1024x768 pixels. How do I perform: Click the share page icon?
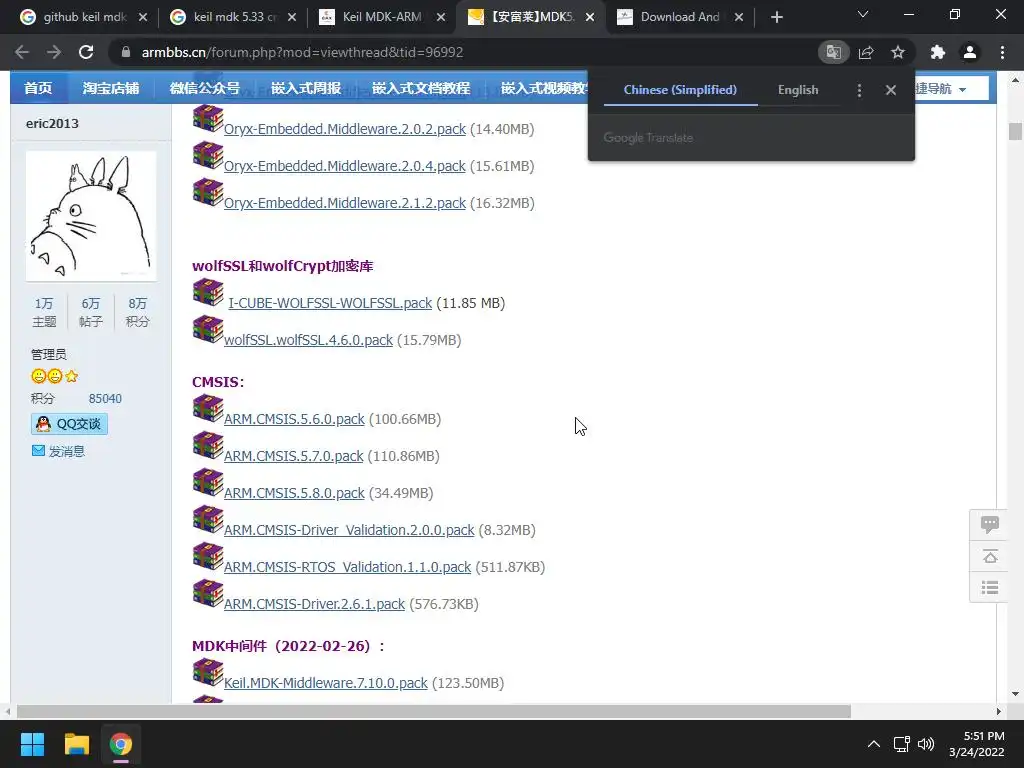[866, 52]
